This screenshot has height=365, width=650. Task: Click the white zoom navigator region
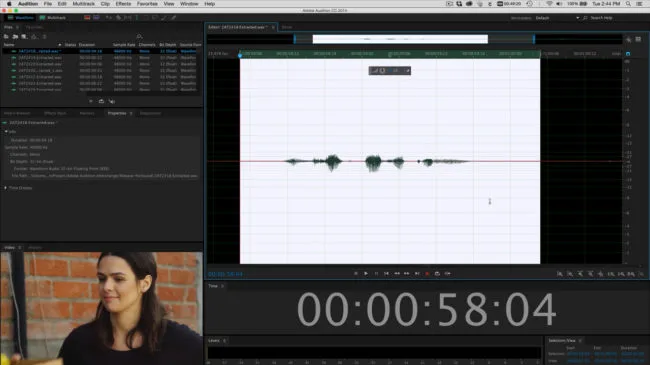[400, 39]
